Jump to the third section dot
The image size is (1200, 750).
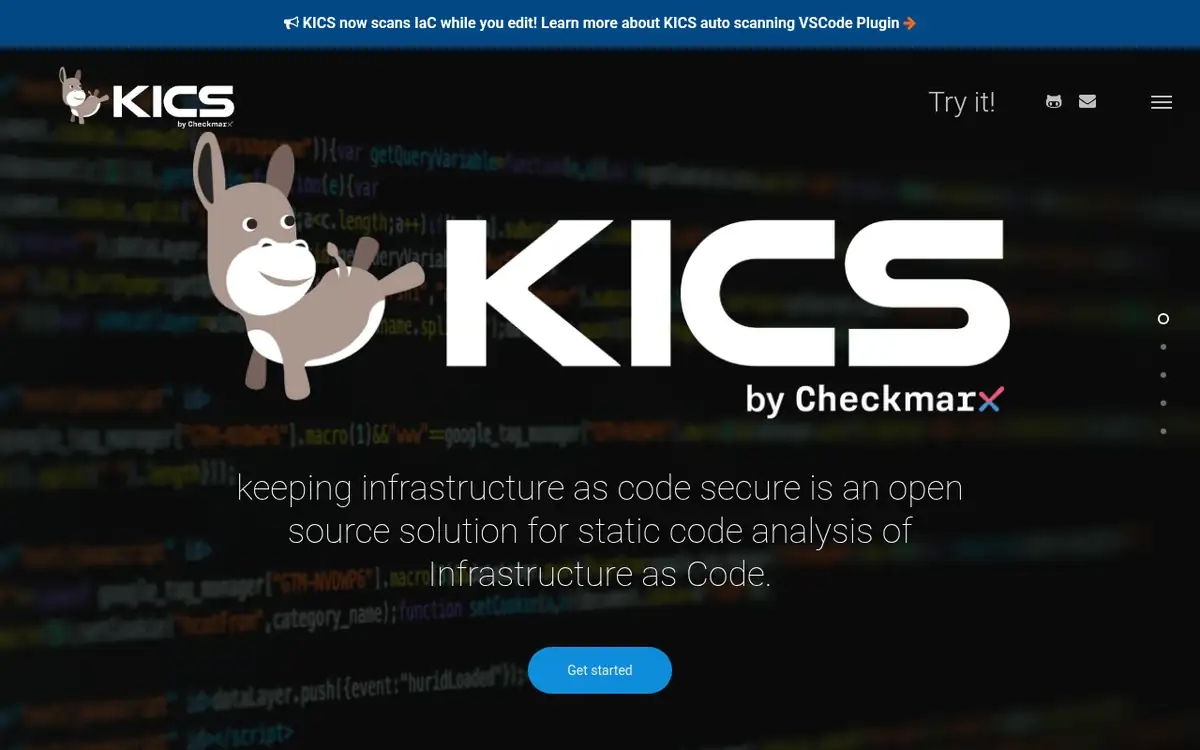tap(1163, 375)
